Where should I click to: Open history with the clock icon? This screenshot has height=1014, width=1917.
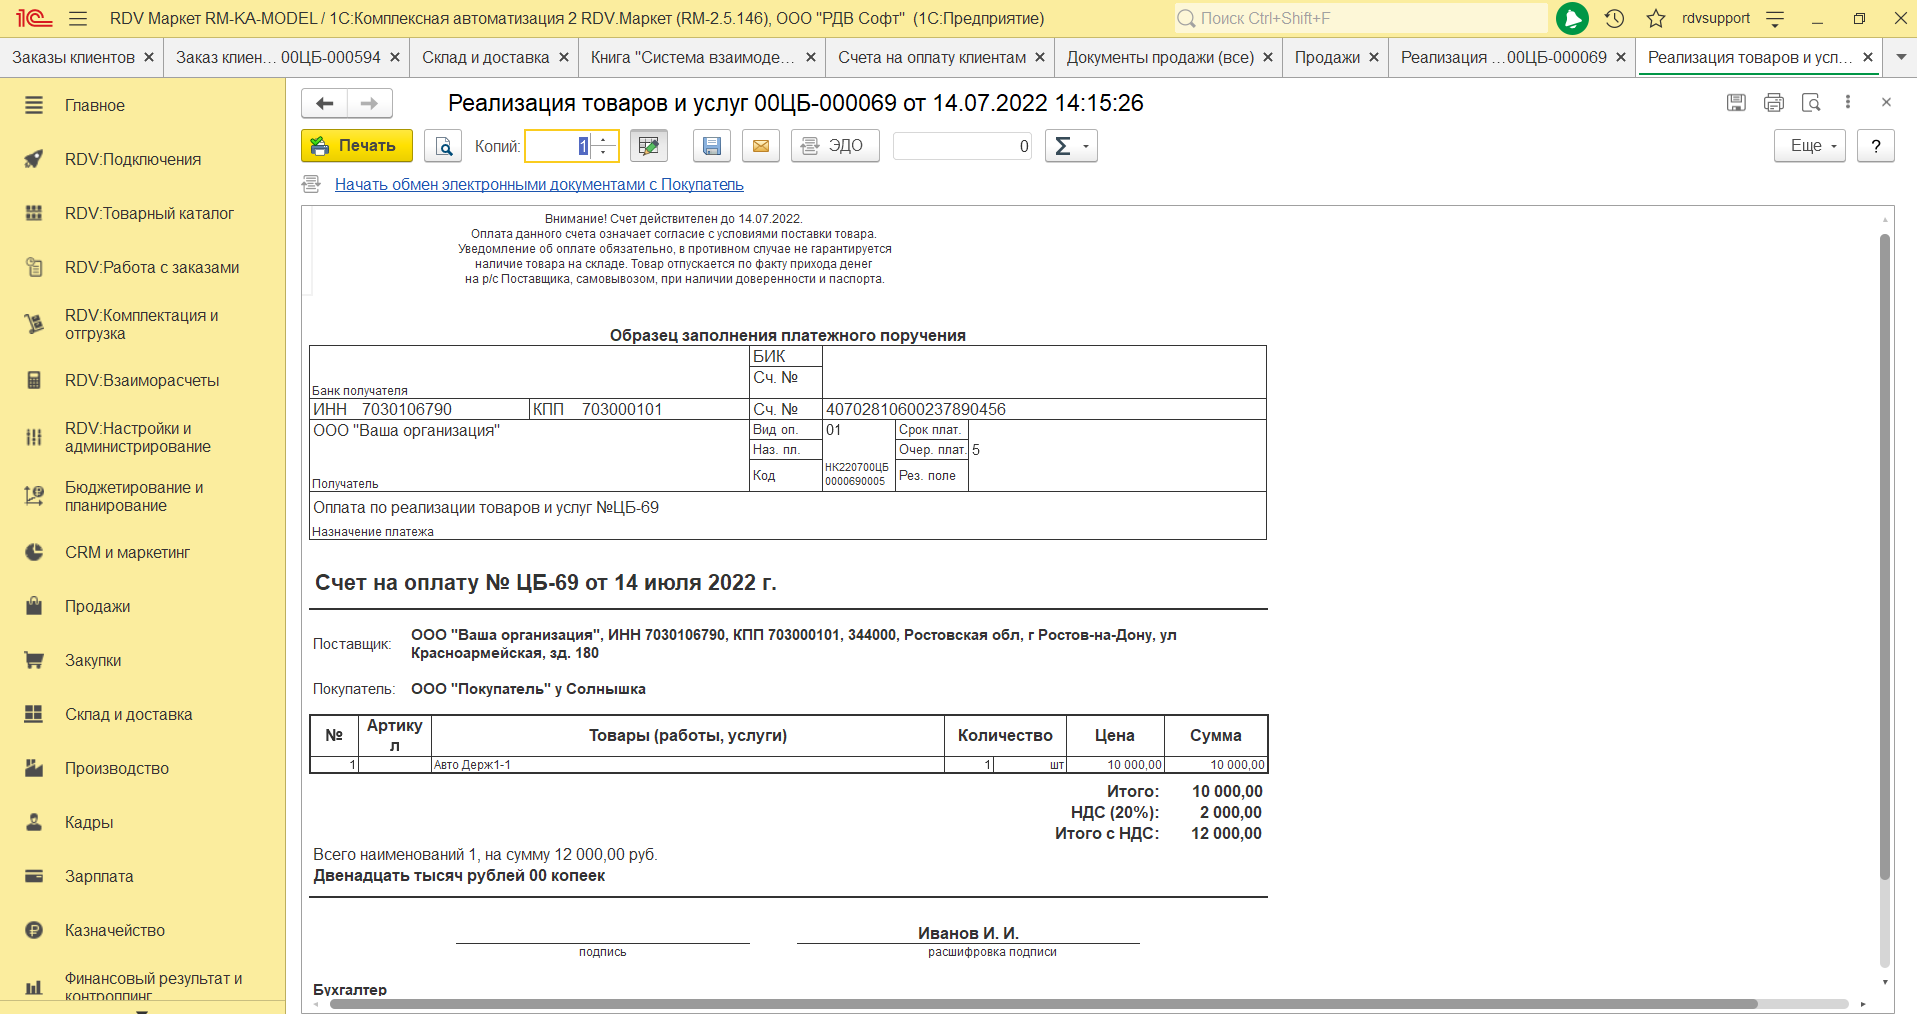[x=1614, y=18]
